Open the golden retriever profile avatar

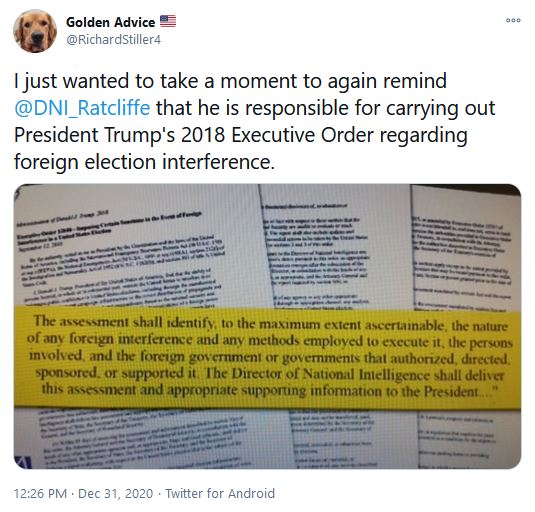coord(35,31)
